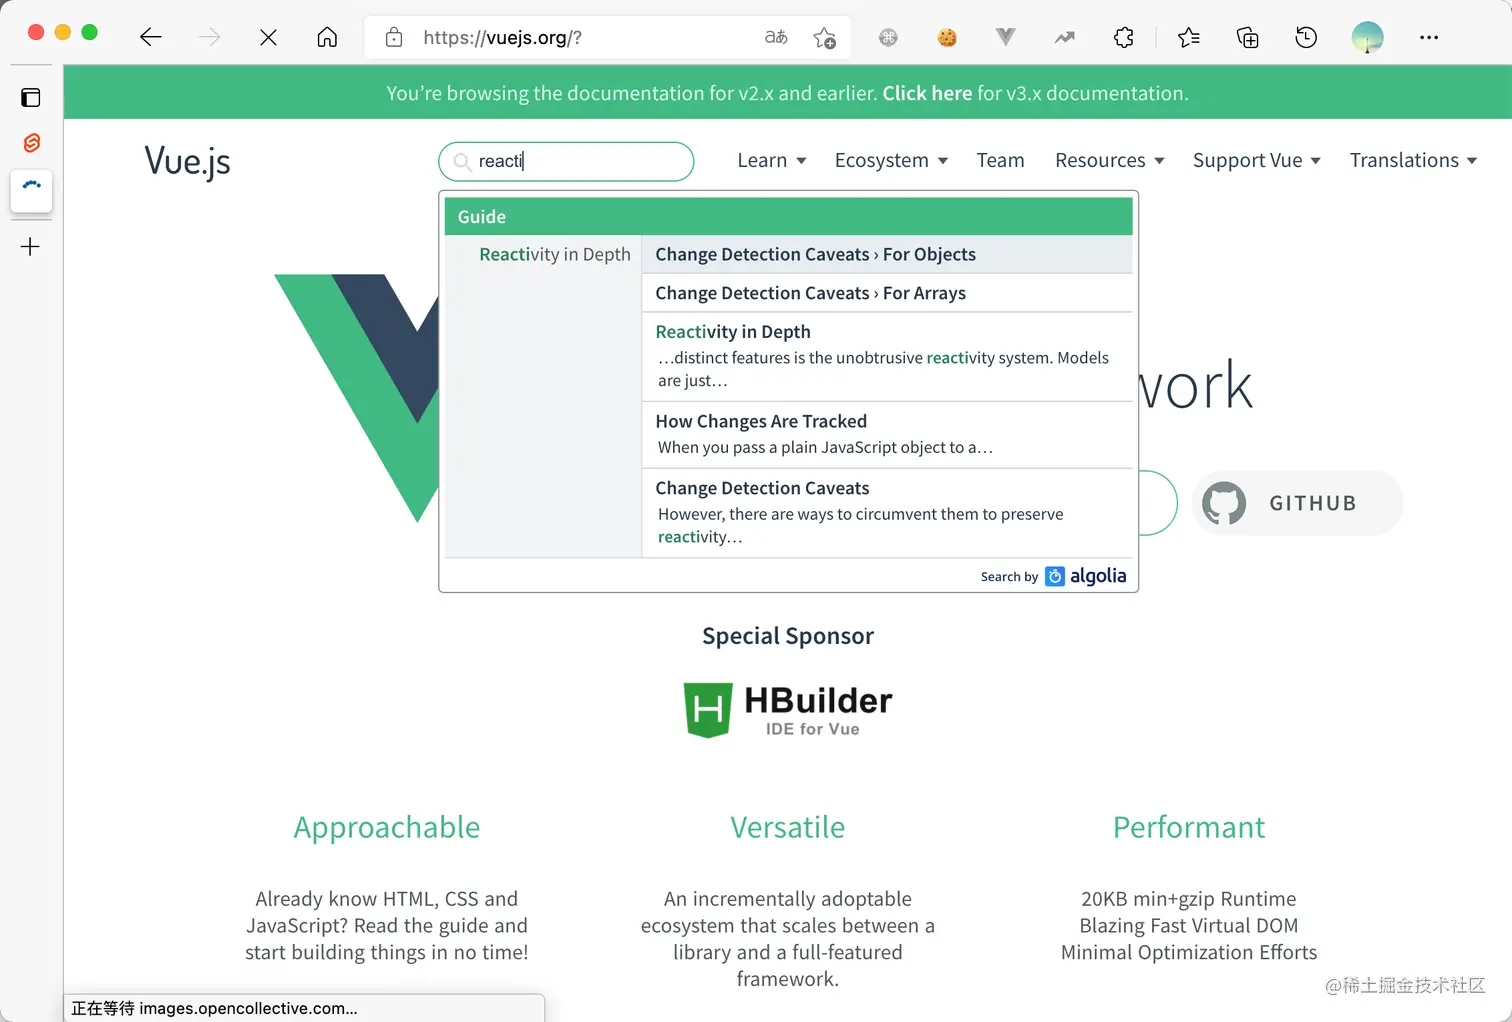This screenshot has width=1512, height=1022.
Task: Click the GITHUB button
Action: point(1298,503)
